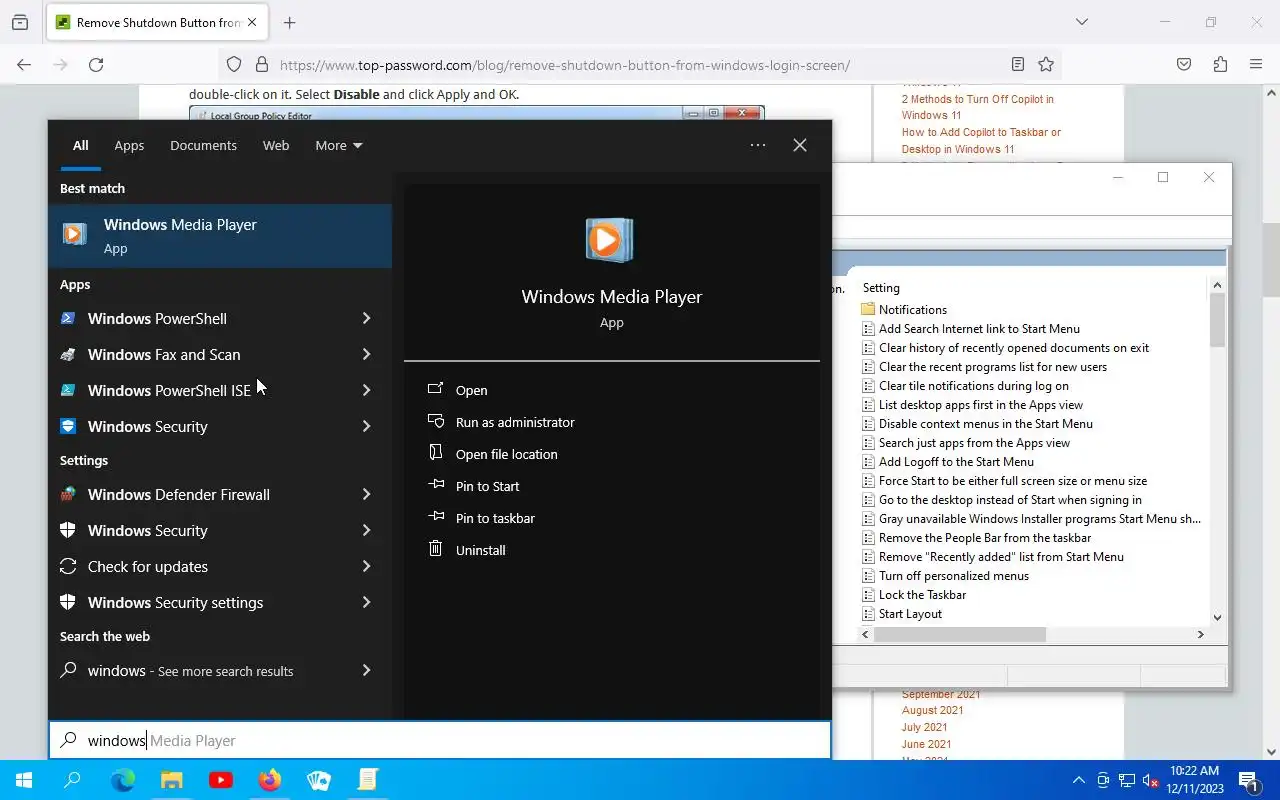The image size is (1280, 800).
Task: Click 'Lock the Taskbar' policy setting
Action: click(x=922, y=595)
